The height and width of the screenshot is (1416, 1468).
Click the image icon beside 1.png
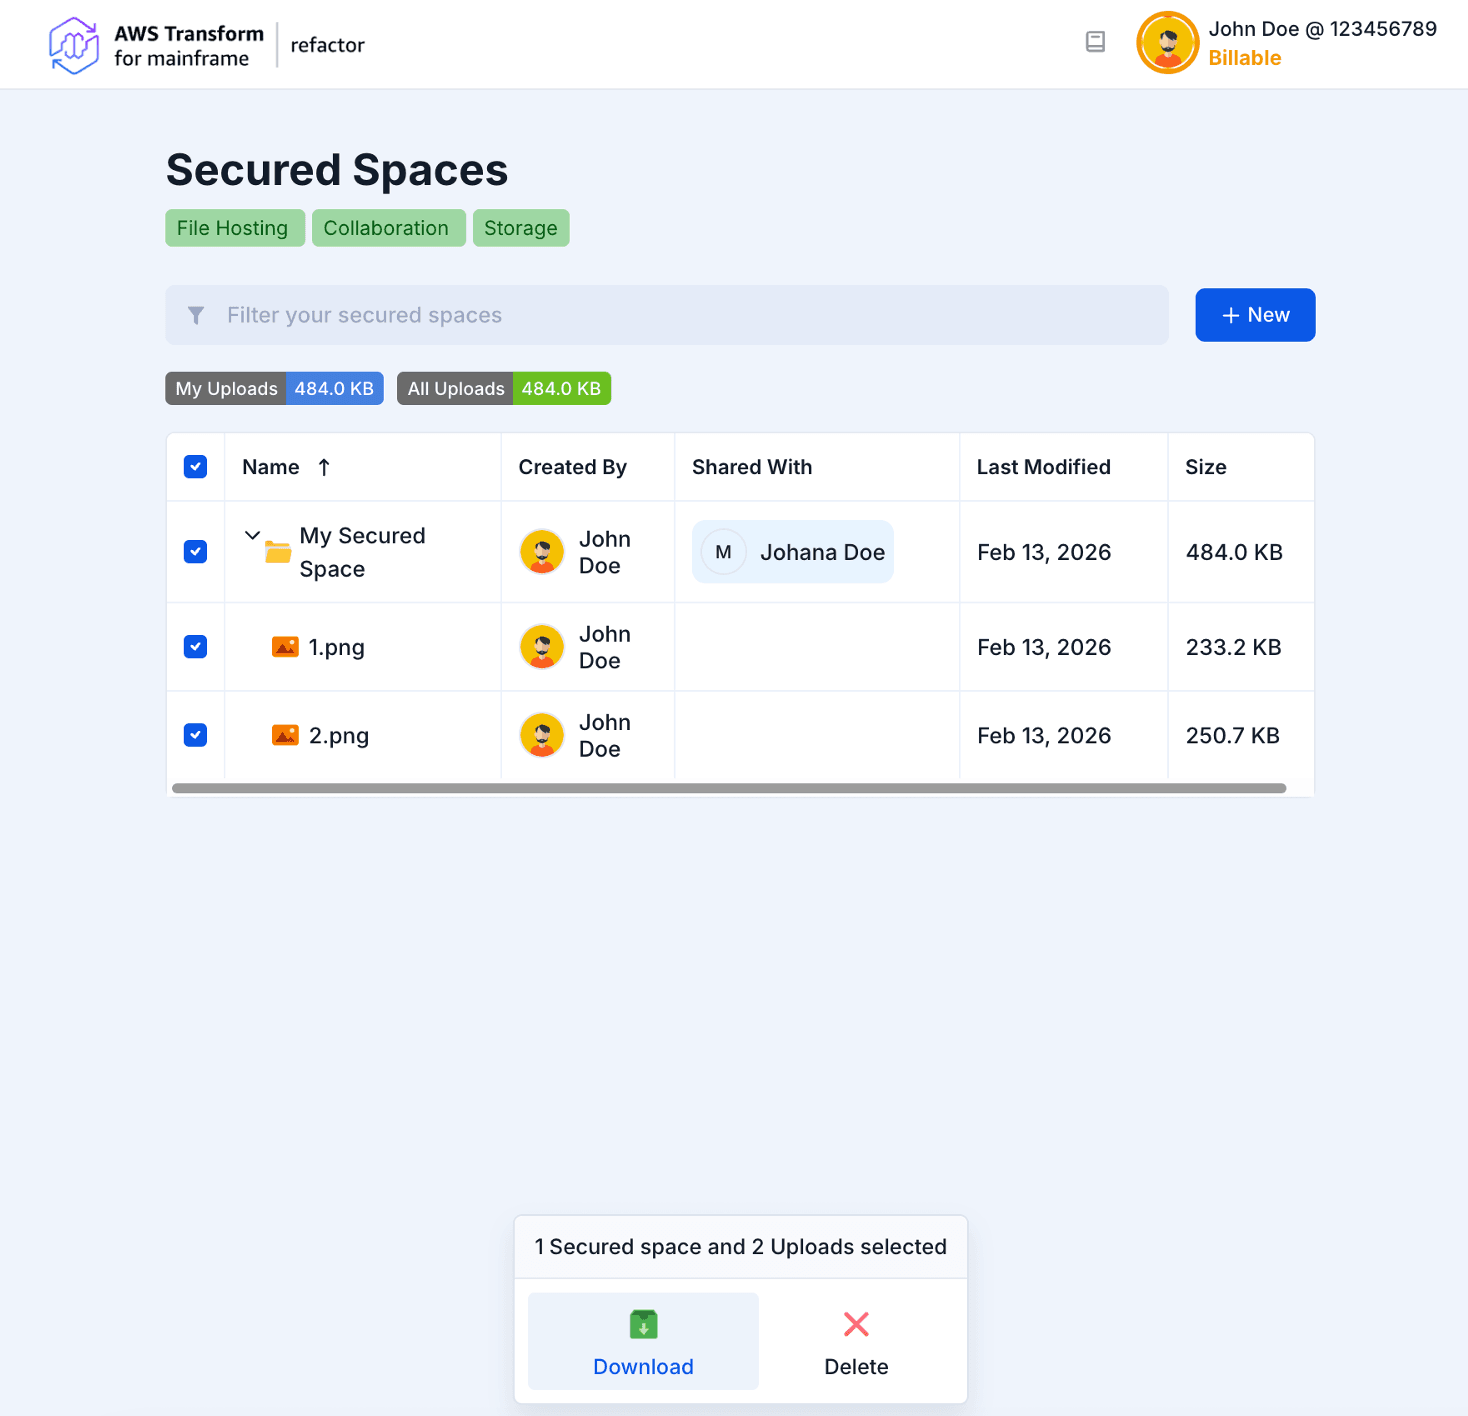click(285, 647)
